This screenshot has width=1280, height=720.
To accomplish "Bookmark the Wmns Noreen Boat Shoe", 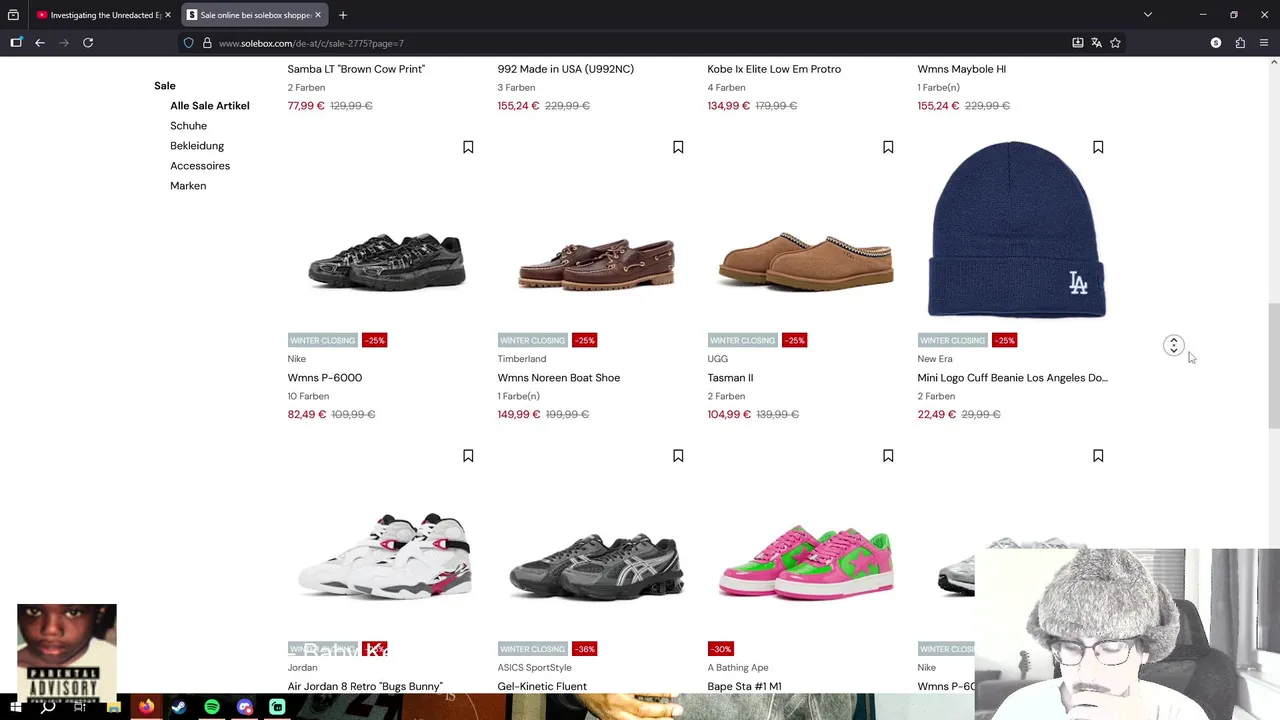I will 678,148.
